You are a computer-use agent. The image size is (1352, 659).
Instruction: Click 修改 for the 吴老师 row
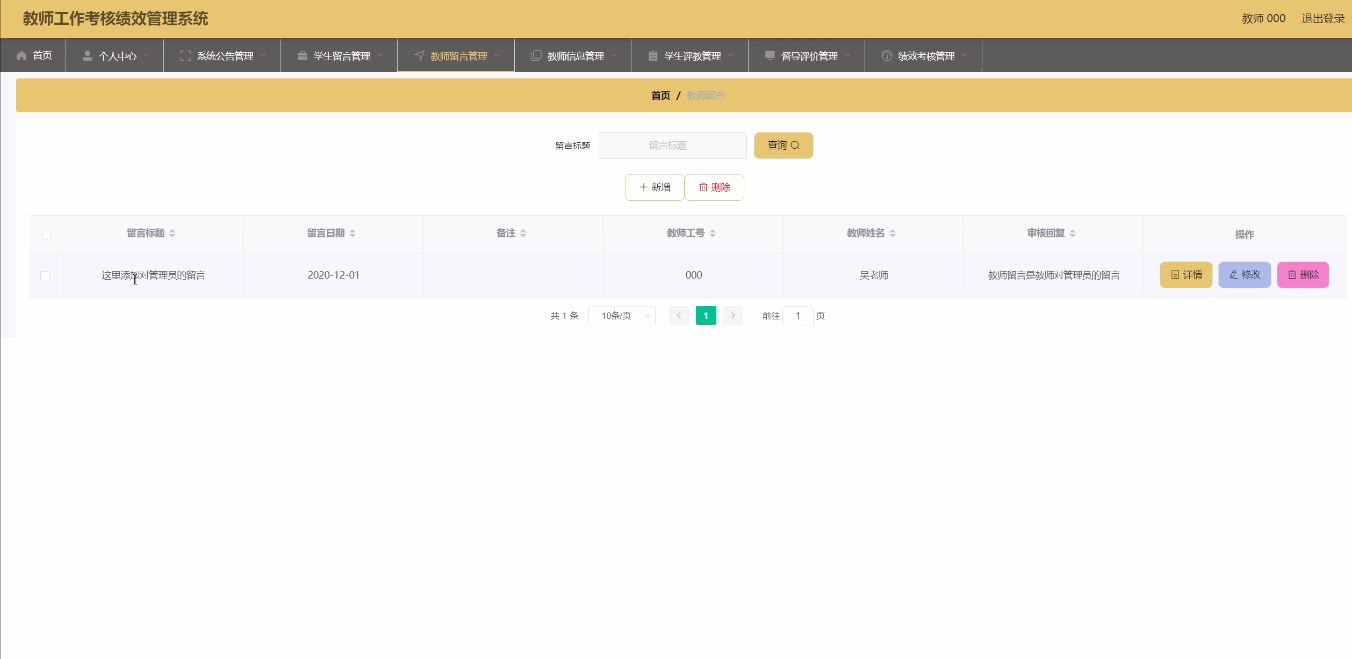pyautogui.click(x=1244, y=275)
